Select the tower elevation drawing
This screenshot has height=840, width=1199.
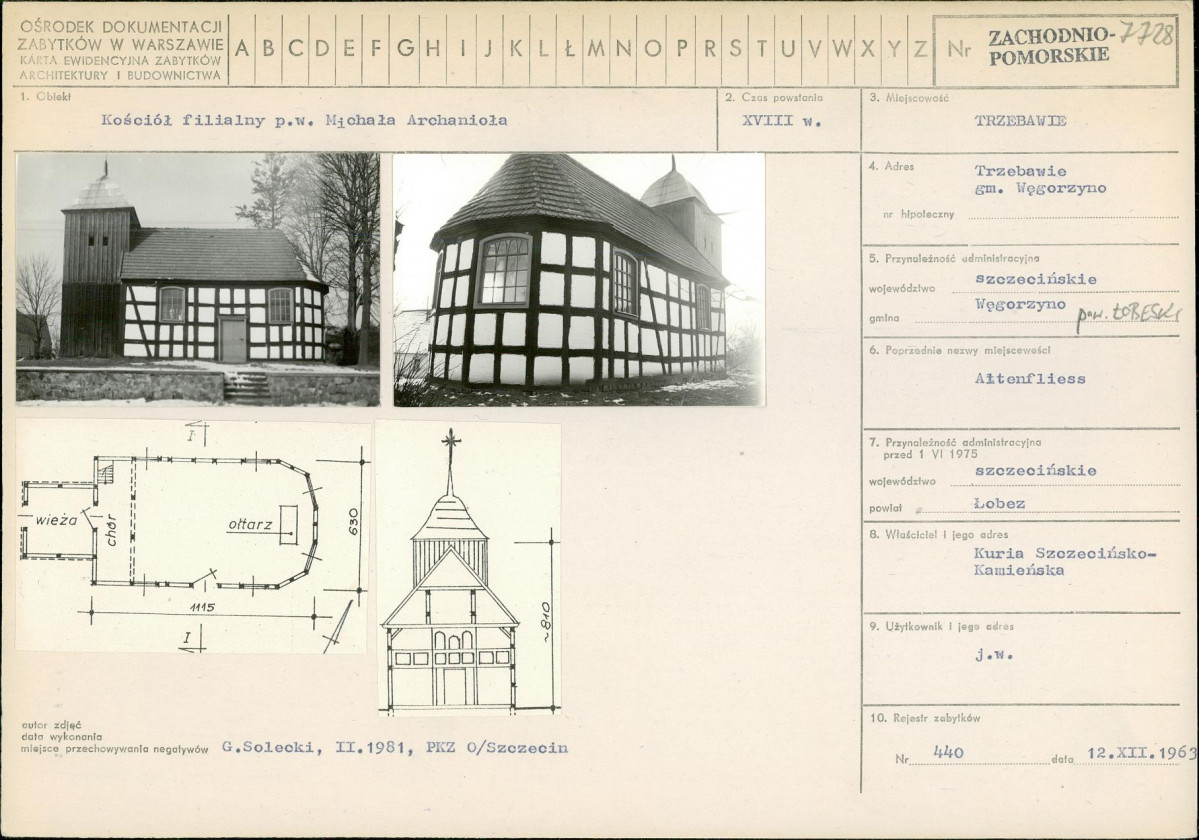pos(468,568)
